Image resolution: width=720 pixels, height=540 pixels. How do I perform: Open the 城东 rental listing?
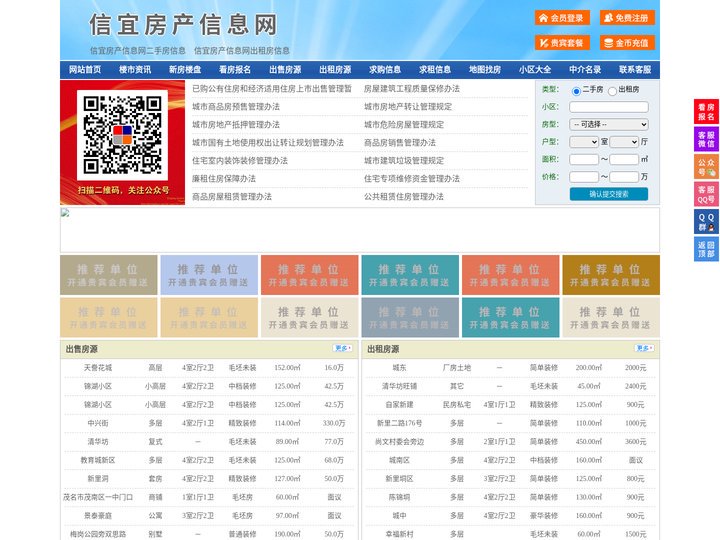(x=399, y=368)
